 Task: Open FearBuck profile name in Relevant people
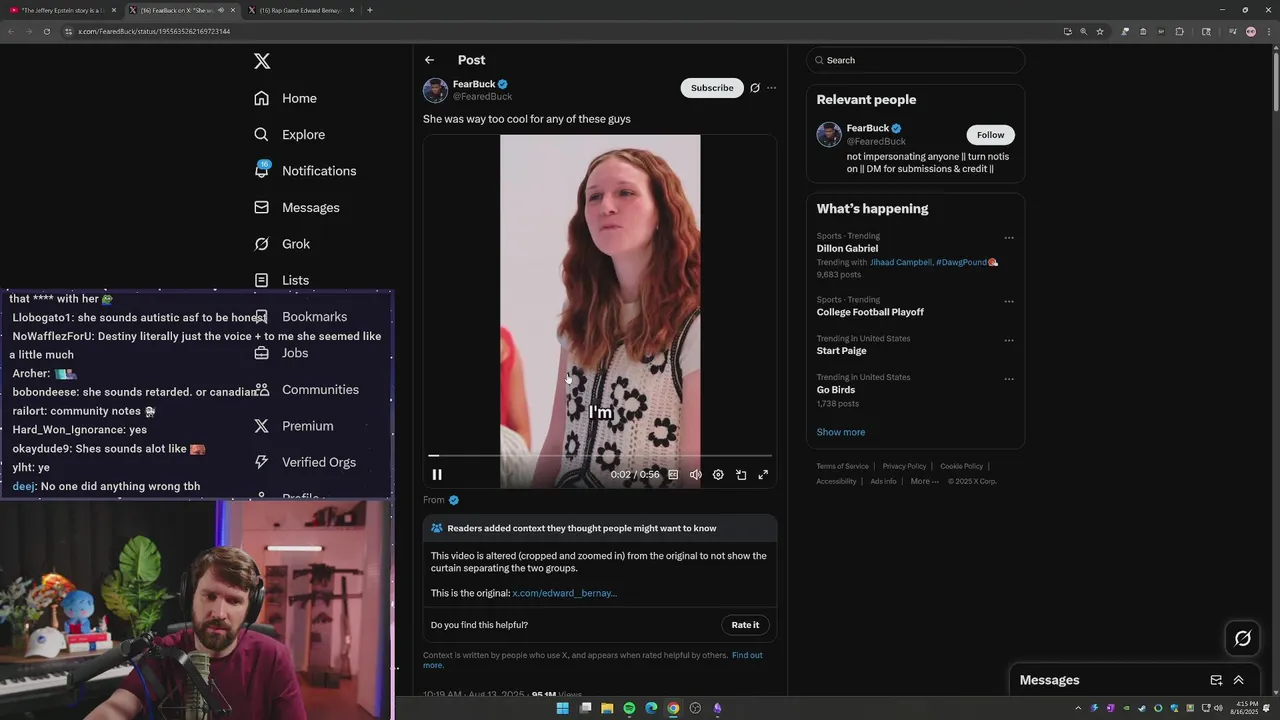(x=868, y=128)
